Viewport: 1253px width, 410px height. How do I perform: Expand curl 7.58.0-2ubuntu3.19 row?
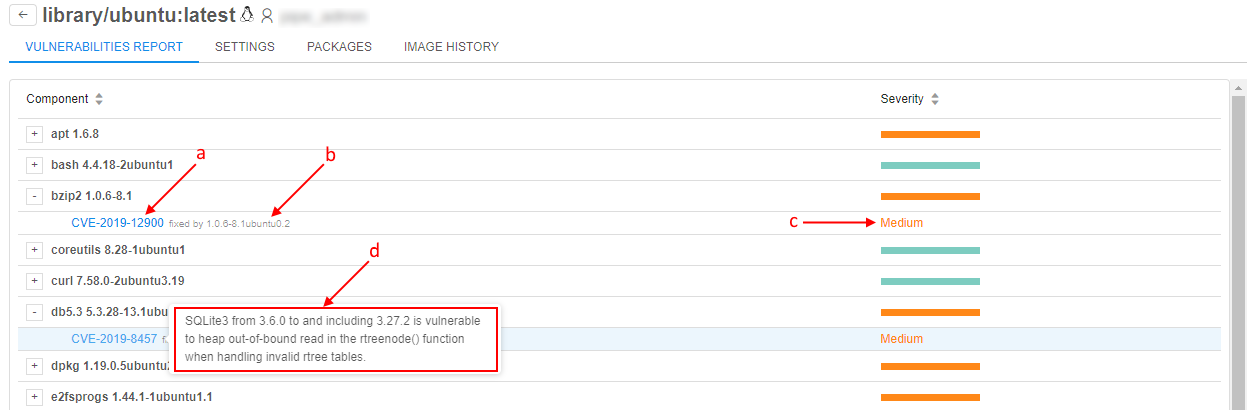(x=34, y=281)
